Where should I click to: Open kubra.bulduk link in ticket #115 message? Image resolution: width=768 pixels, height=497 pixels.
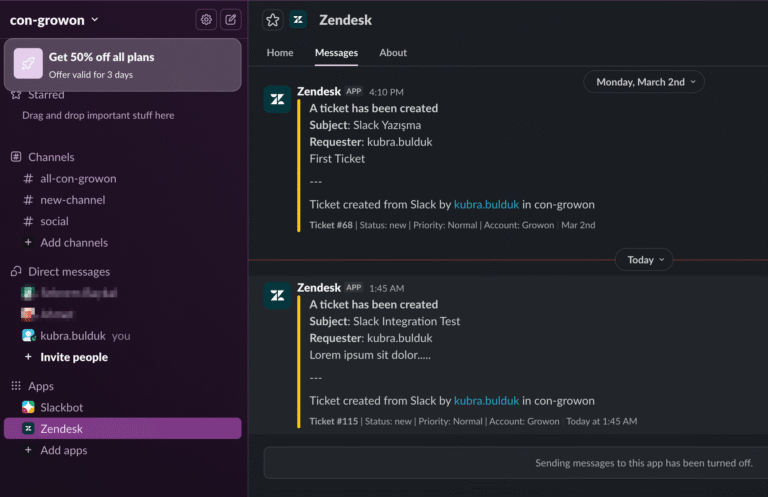click(x=486, y=401)
